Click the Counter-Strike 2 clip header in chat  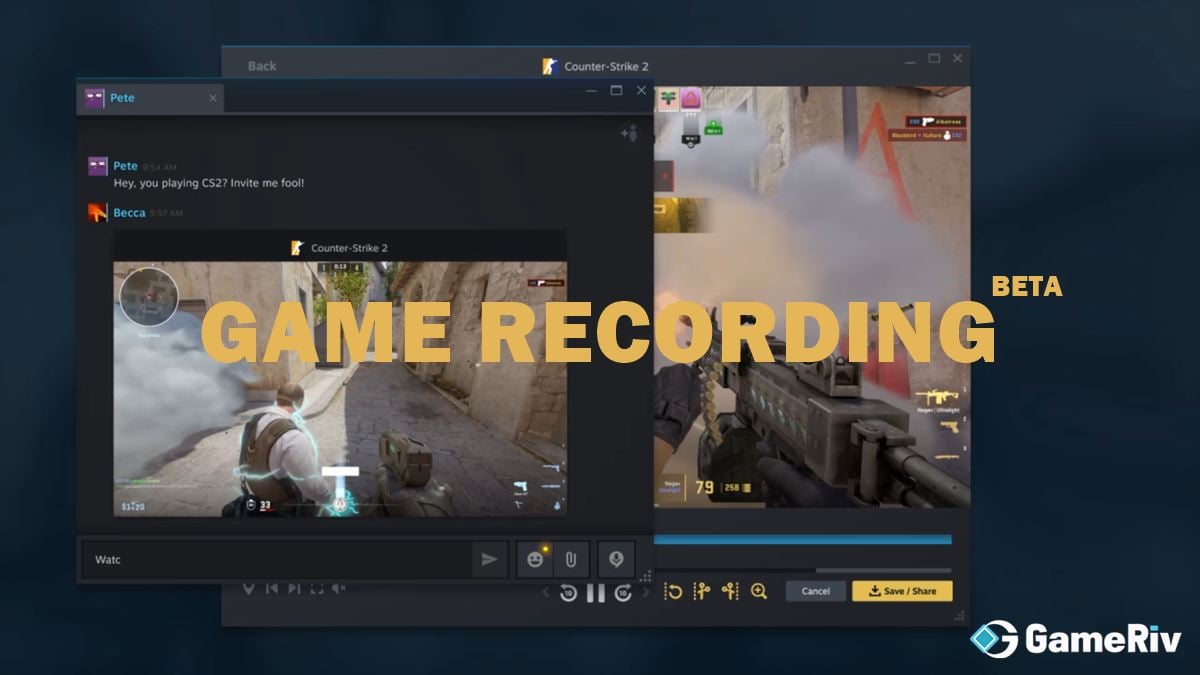pyautogui.click(x=340, y=247)
